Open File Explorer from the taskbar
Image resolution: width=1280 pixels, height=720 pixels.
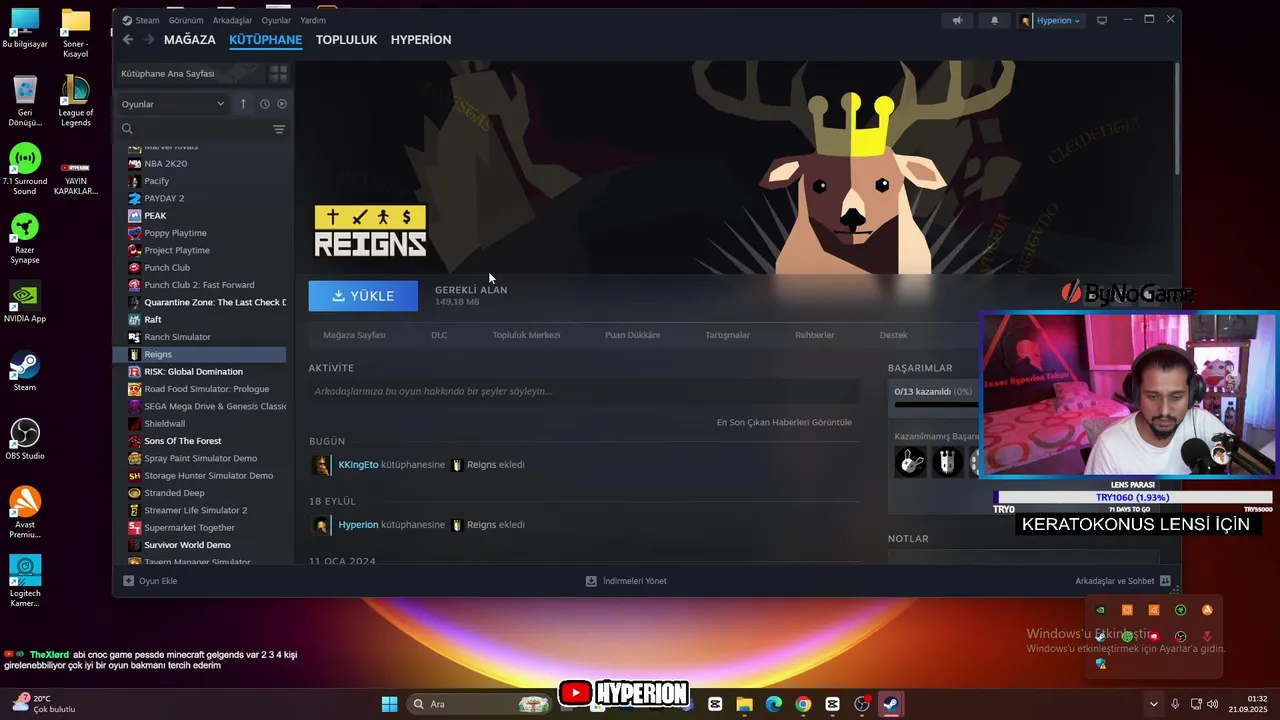click(x=744, y=704)
